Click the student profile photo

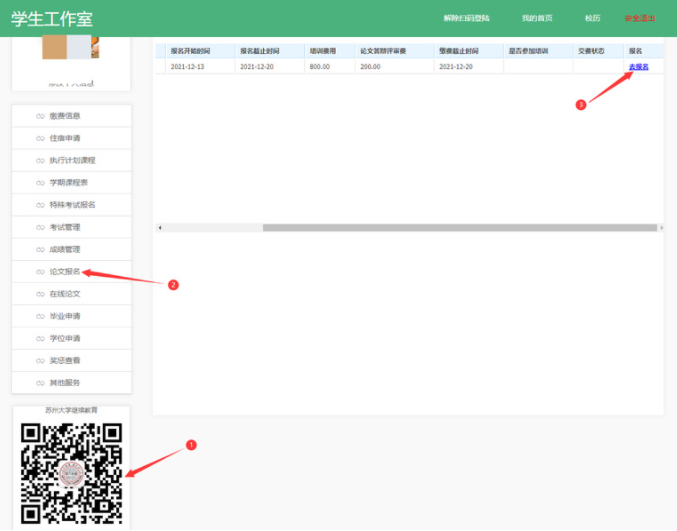(x=71, y=47)
